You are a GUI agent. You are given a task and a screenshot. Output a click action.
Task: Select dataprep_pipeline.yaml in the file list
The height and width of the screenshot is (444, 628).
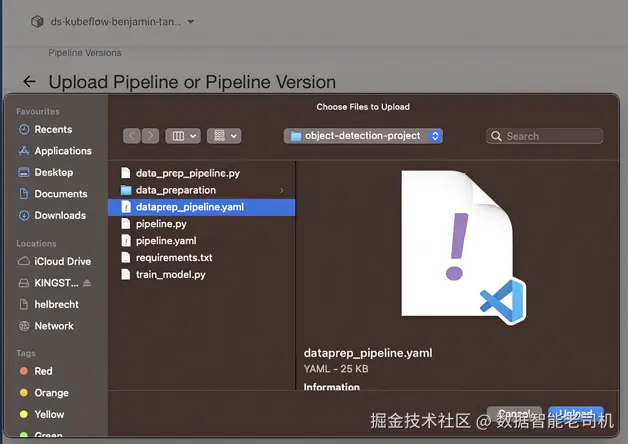[201, 207]
